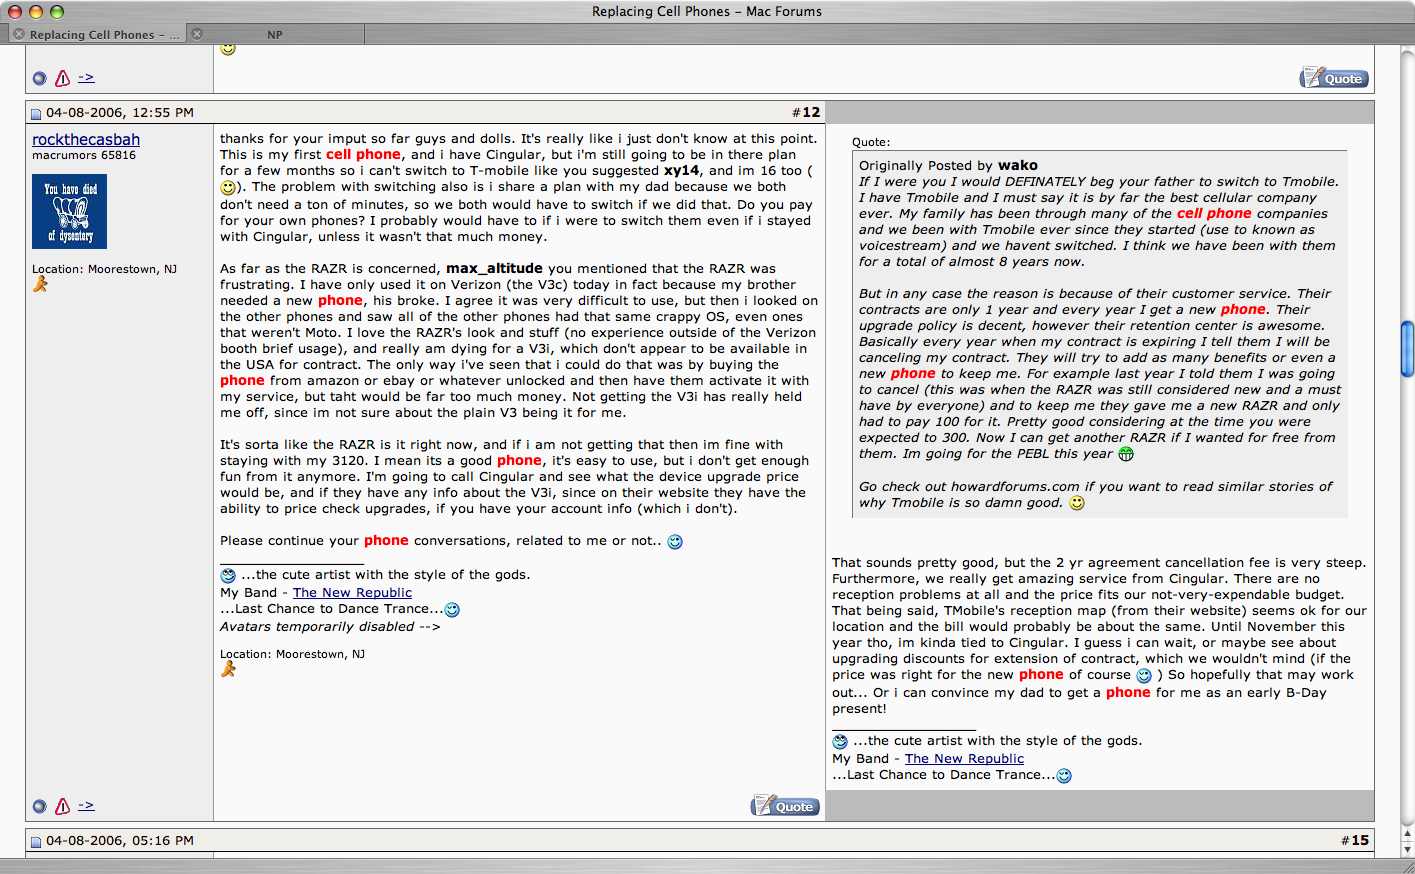Open post number 12 permalink

[x=810, y=113]
